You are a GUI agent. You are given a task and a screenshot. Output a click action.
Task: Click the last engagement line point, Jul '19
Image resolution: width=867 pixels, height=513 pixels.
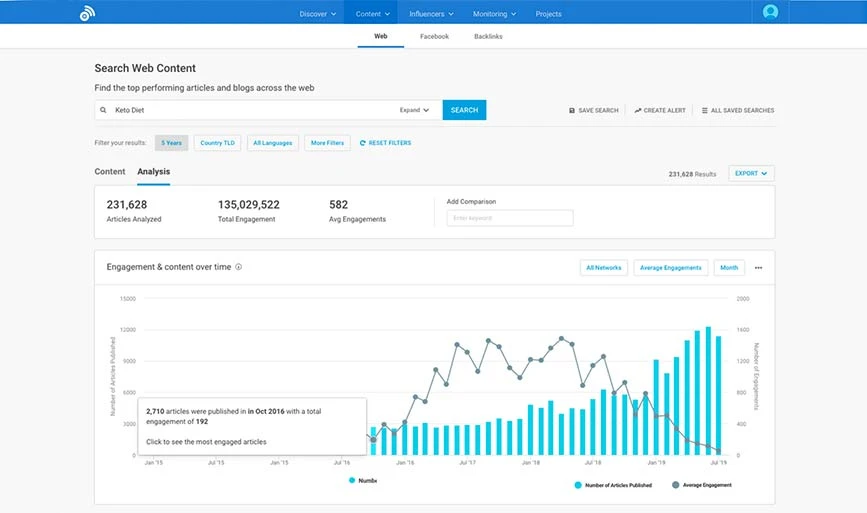(718, 451)
